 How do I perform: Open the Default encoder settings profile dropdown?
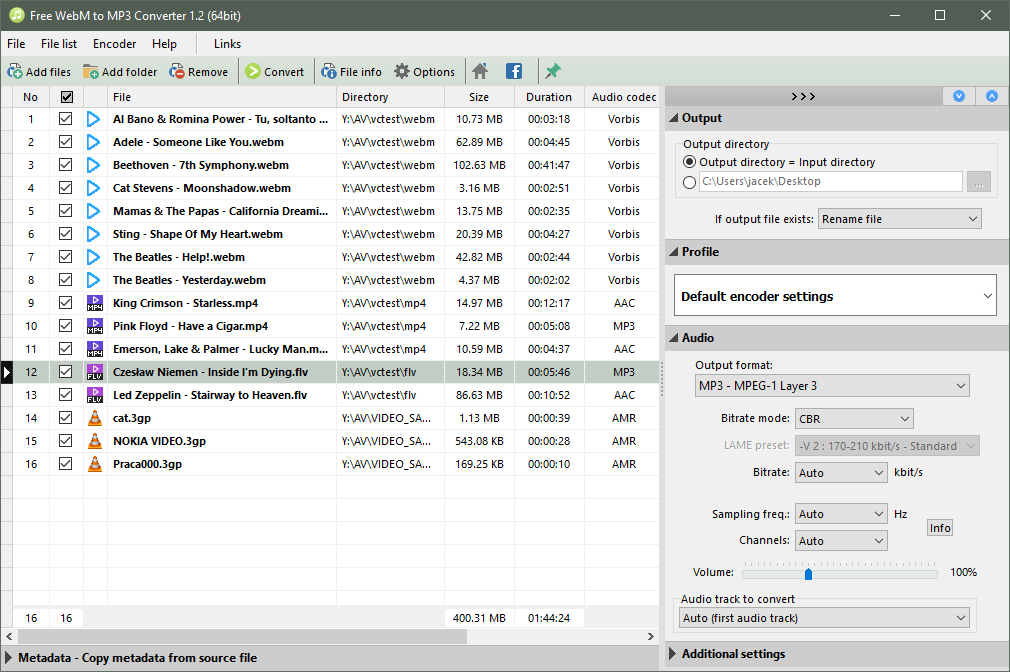point(835,296)
